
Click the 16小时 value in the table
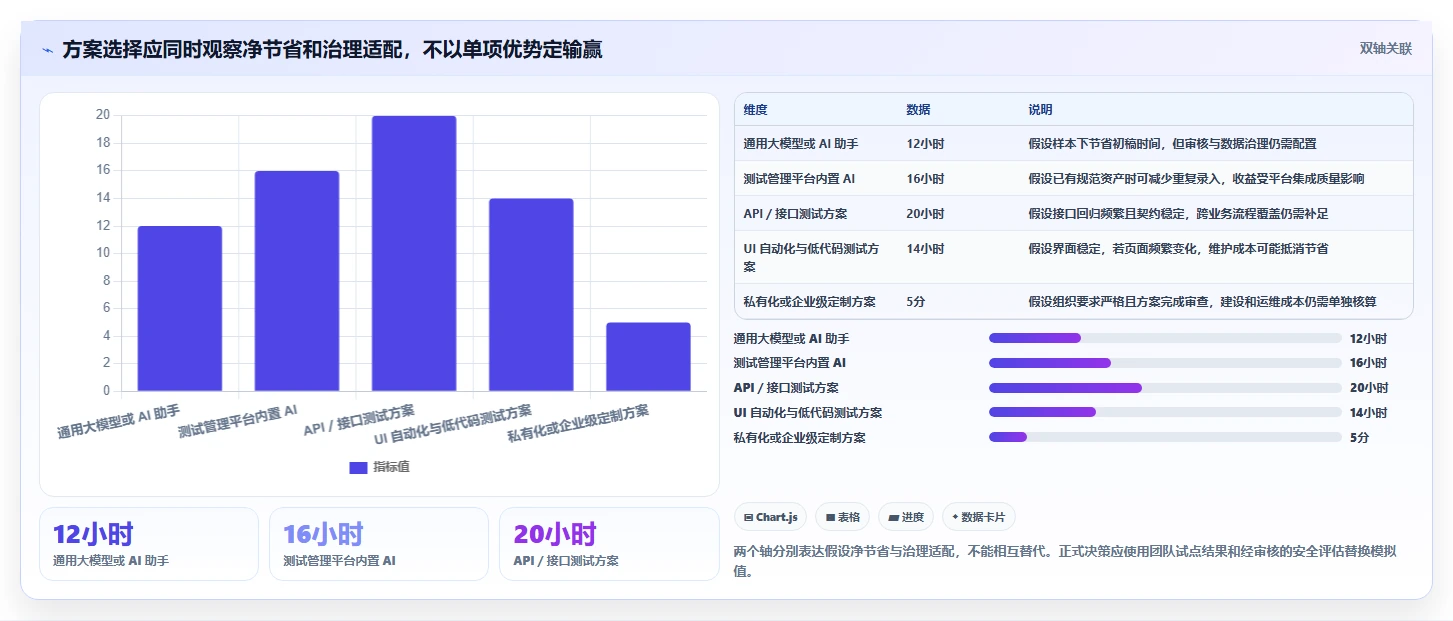(x=925, y=179)
